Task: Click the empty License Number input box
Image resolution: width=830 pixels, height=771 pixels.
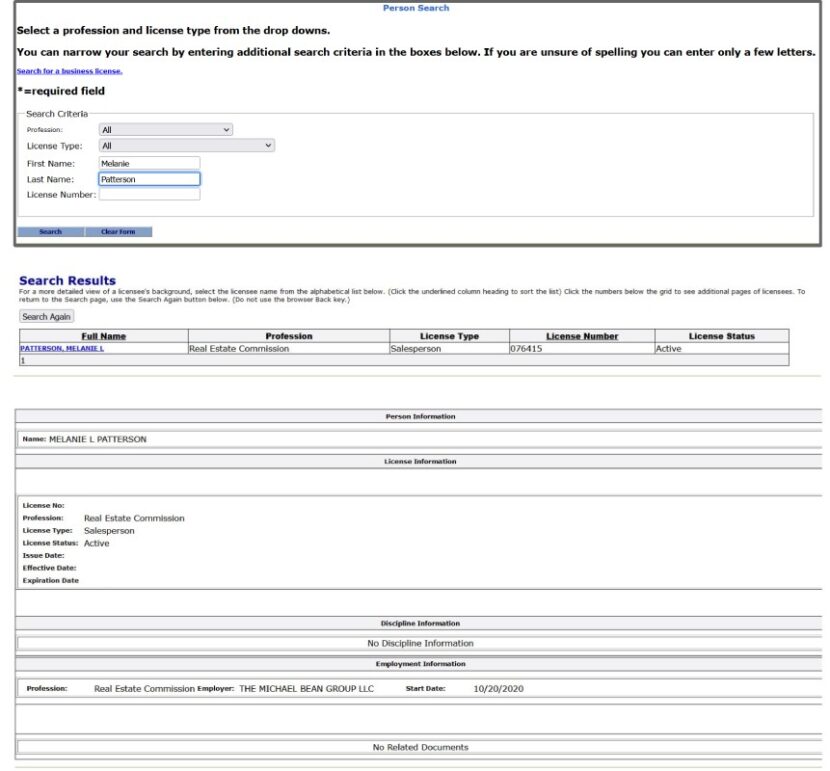Action: (149, 195)
